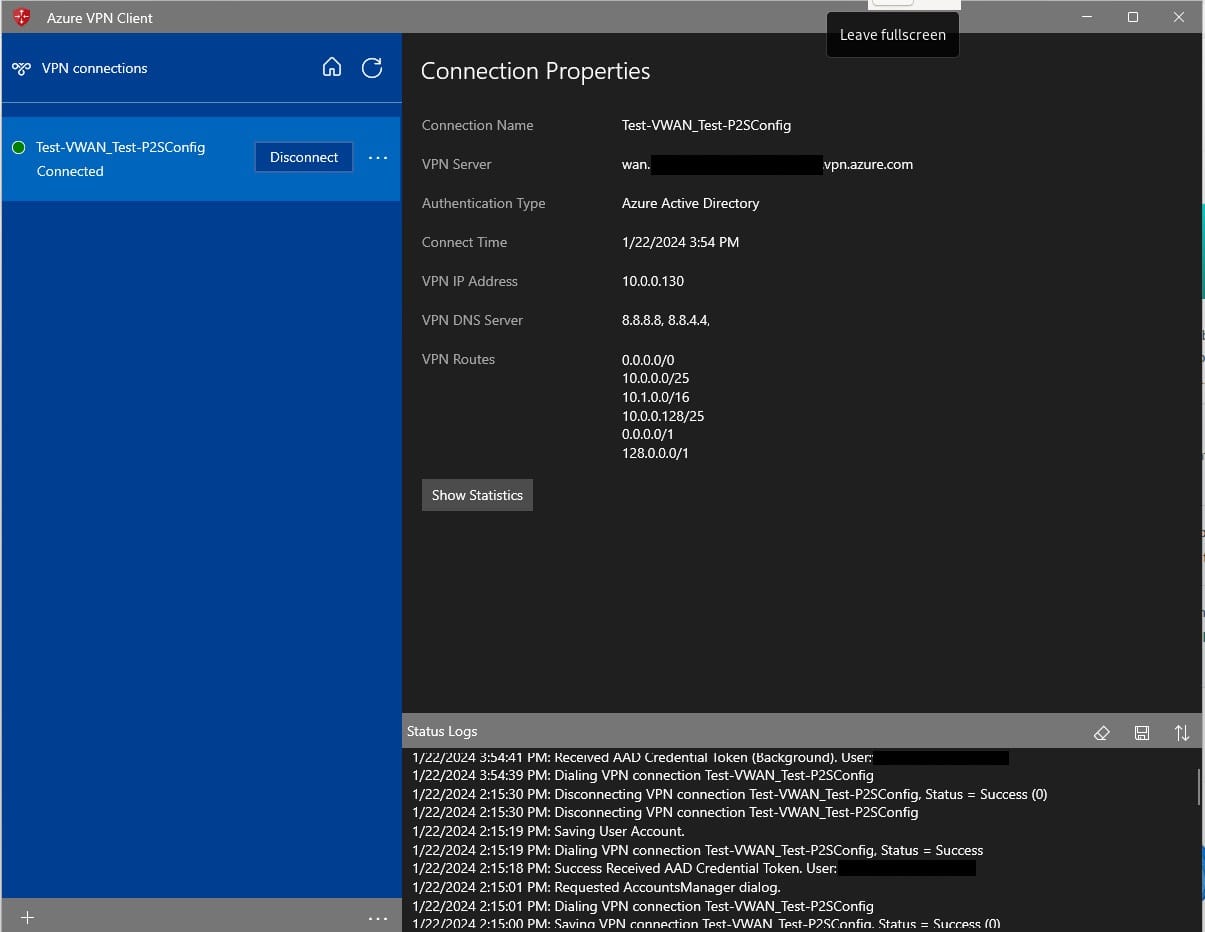Minimize the Azure VPN Client window
1205x932 pixels.
coord(1087,17)
